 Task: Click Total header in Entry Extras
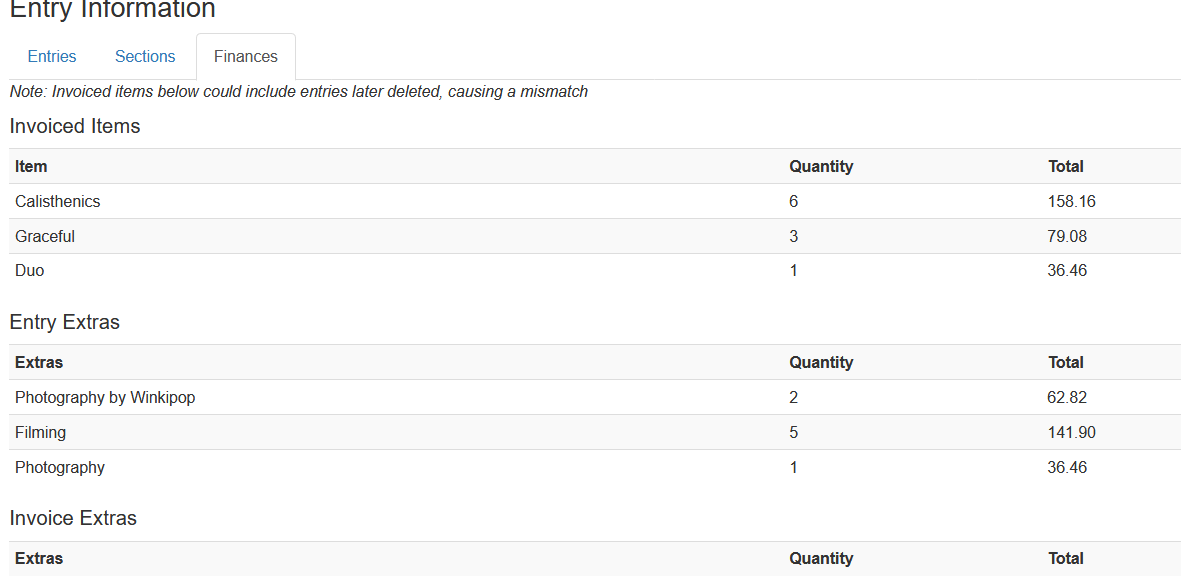click(x=1065, y=363)
